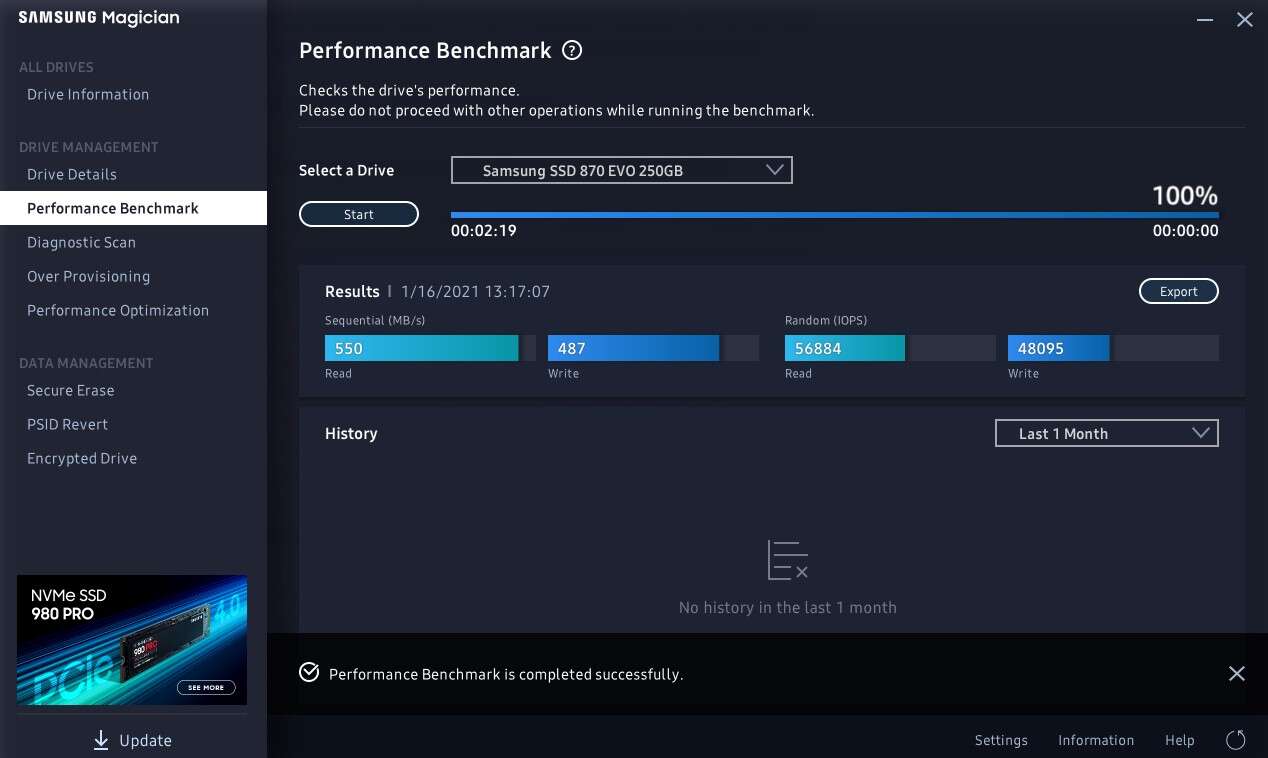Open Secure Erase option
This screenshot has height=758, width=1268.
70,390
